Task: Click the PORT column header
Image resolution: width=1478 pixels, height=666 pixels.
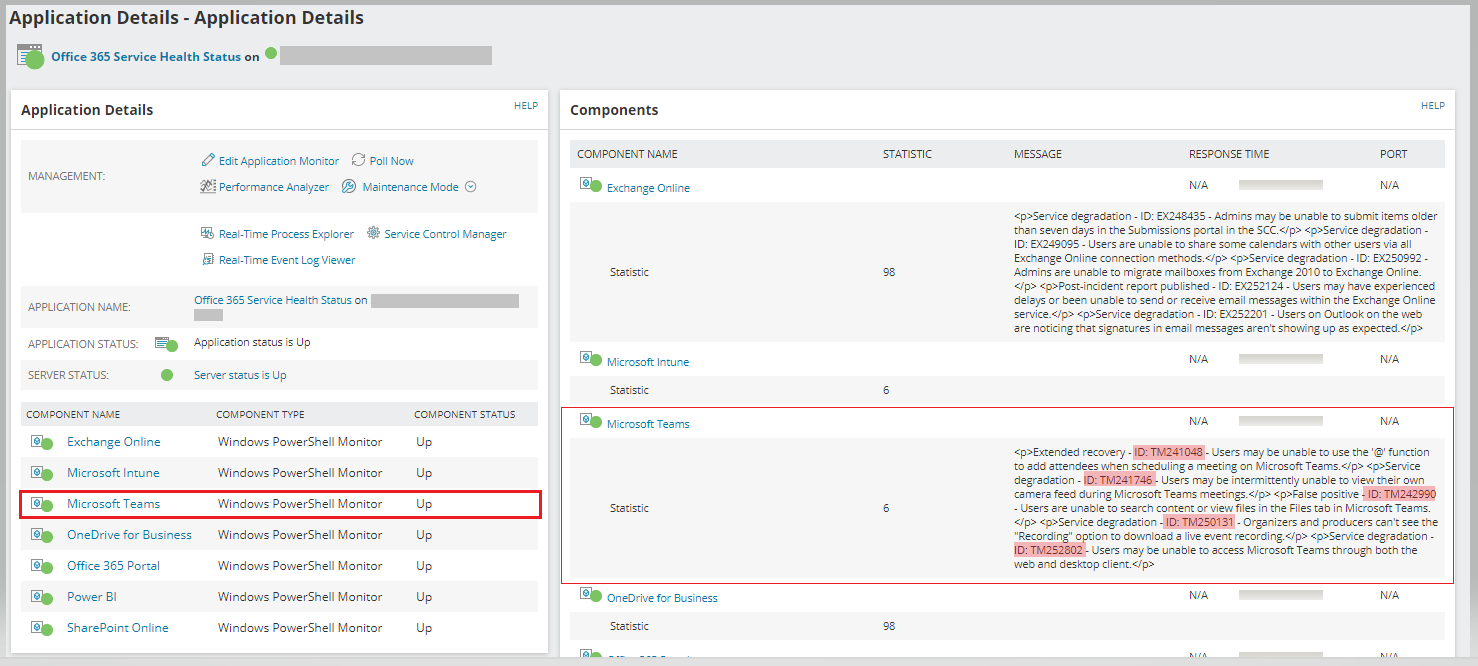Action: coord(1393,154)
